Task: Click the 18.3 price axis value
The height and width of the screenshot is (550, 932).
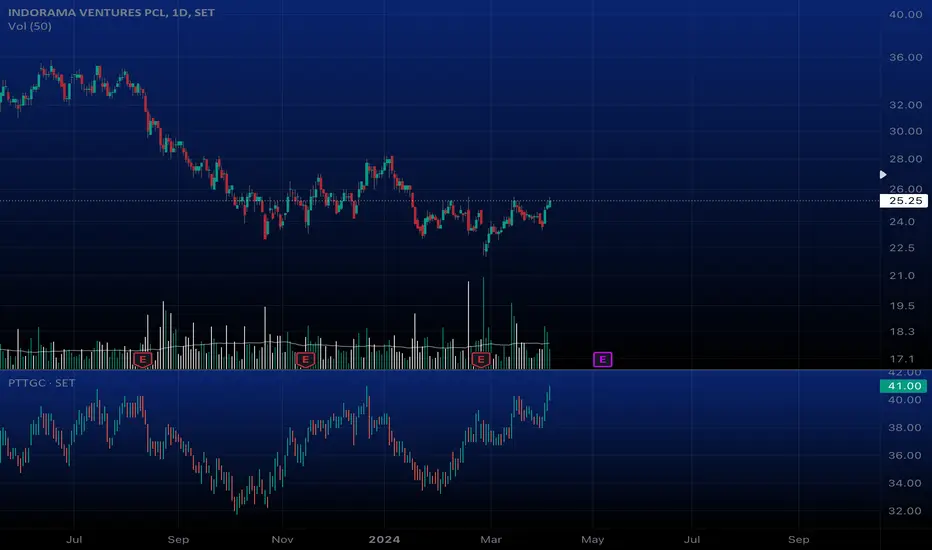Action: [902, 332]
